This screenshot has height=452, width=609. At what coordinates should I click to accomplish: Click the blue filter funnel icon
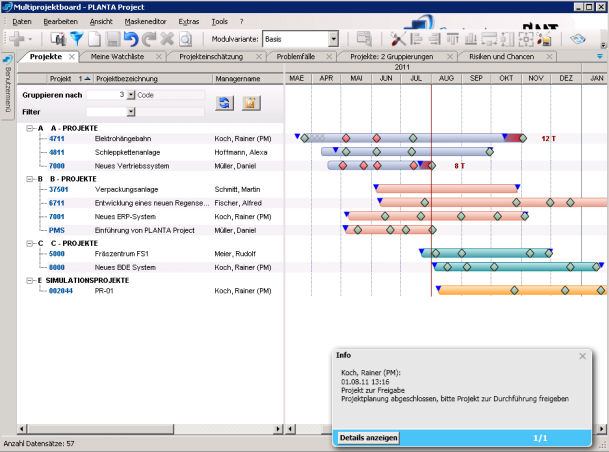coord(77,39)
